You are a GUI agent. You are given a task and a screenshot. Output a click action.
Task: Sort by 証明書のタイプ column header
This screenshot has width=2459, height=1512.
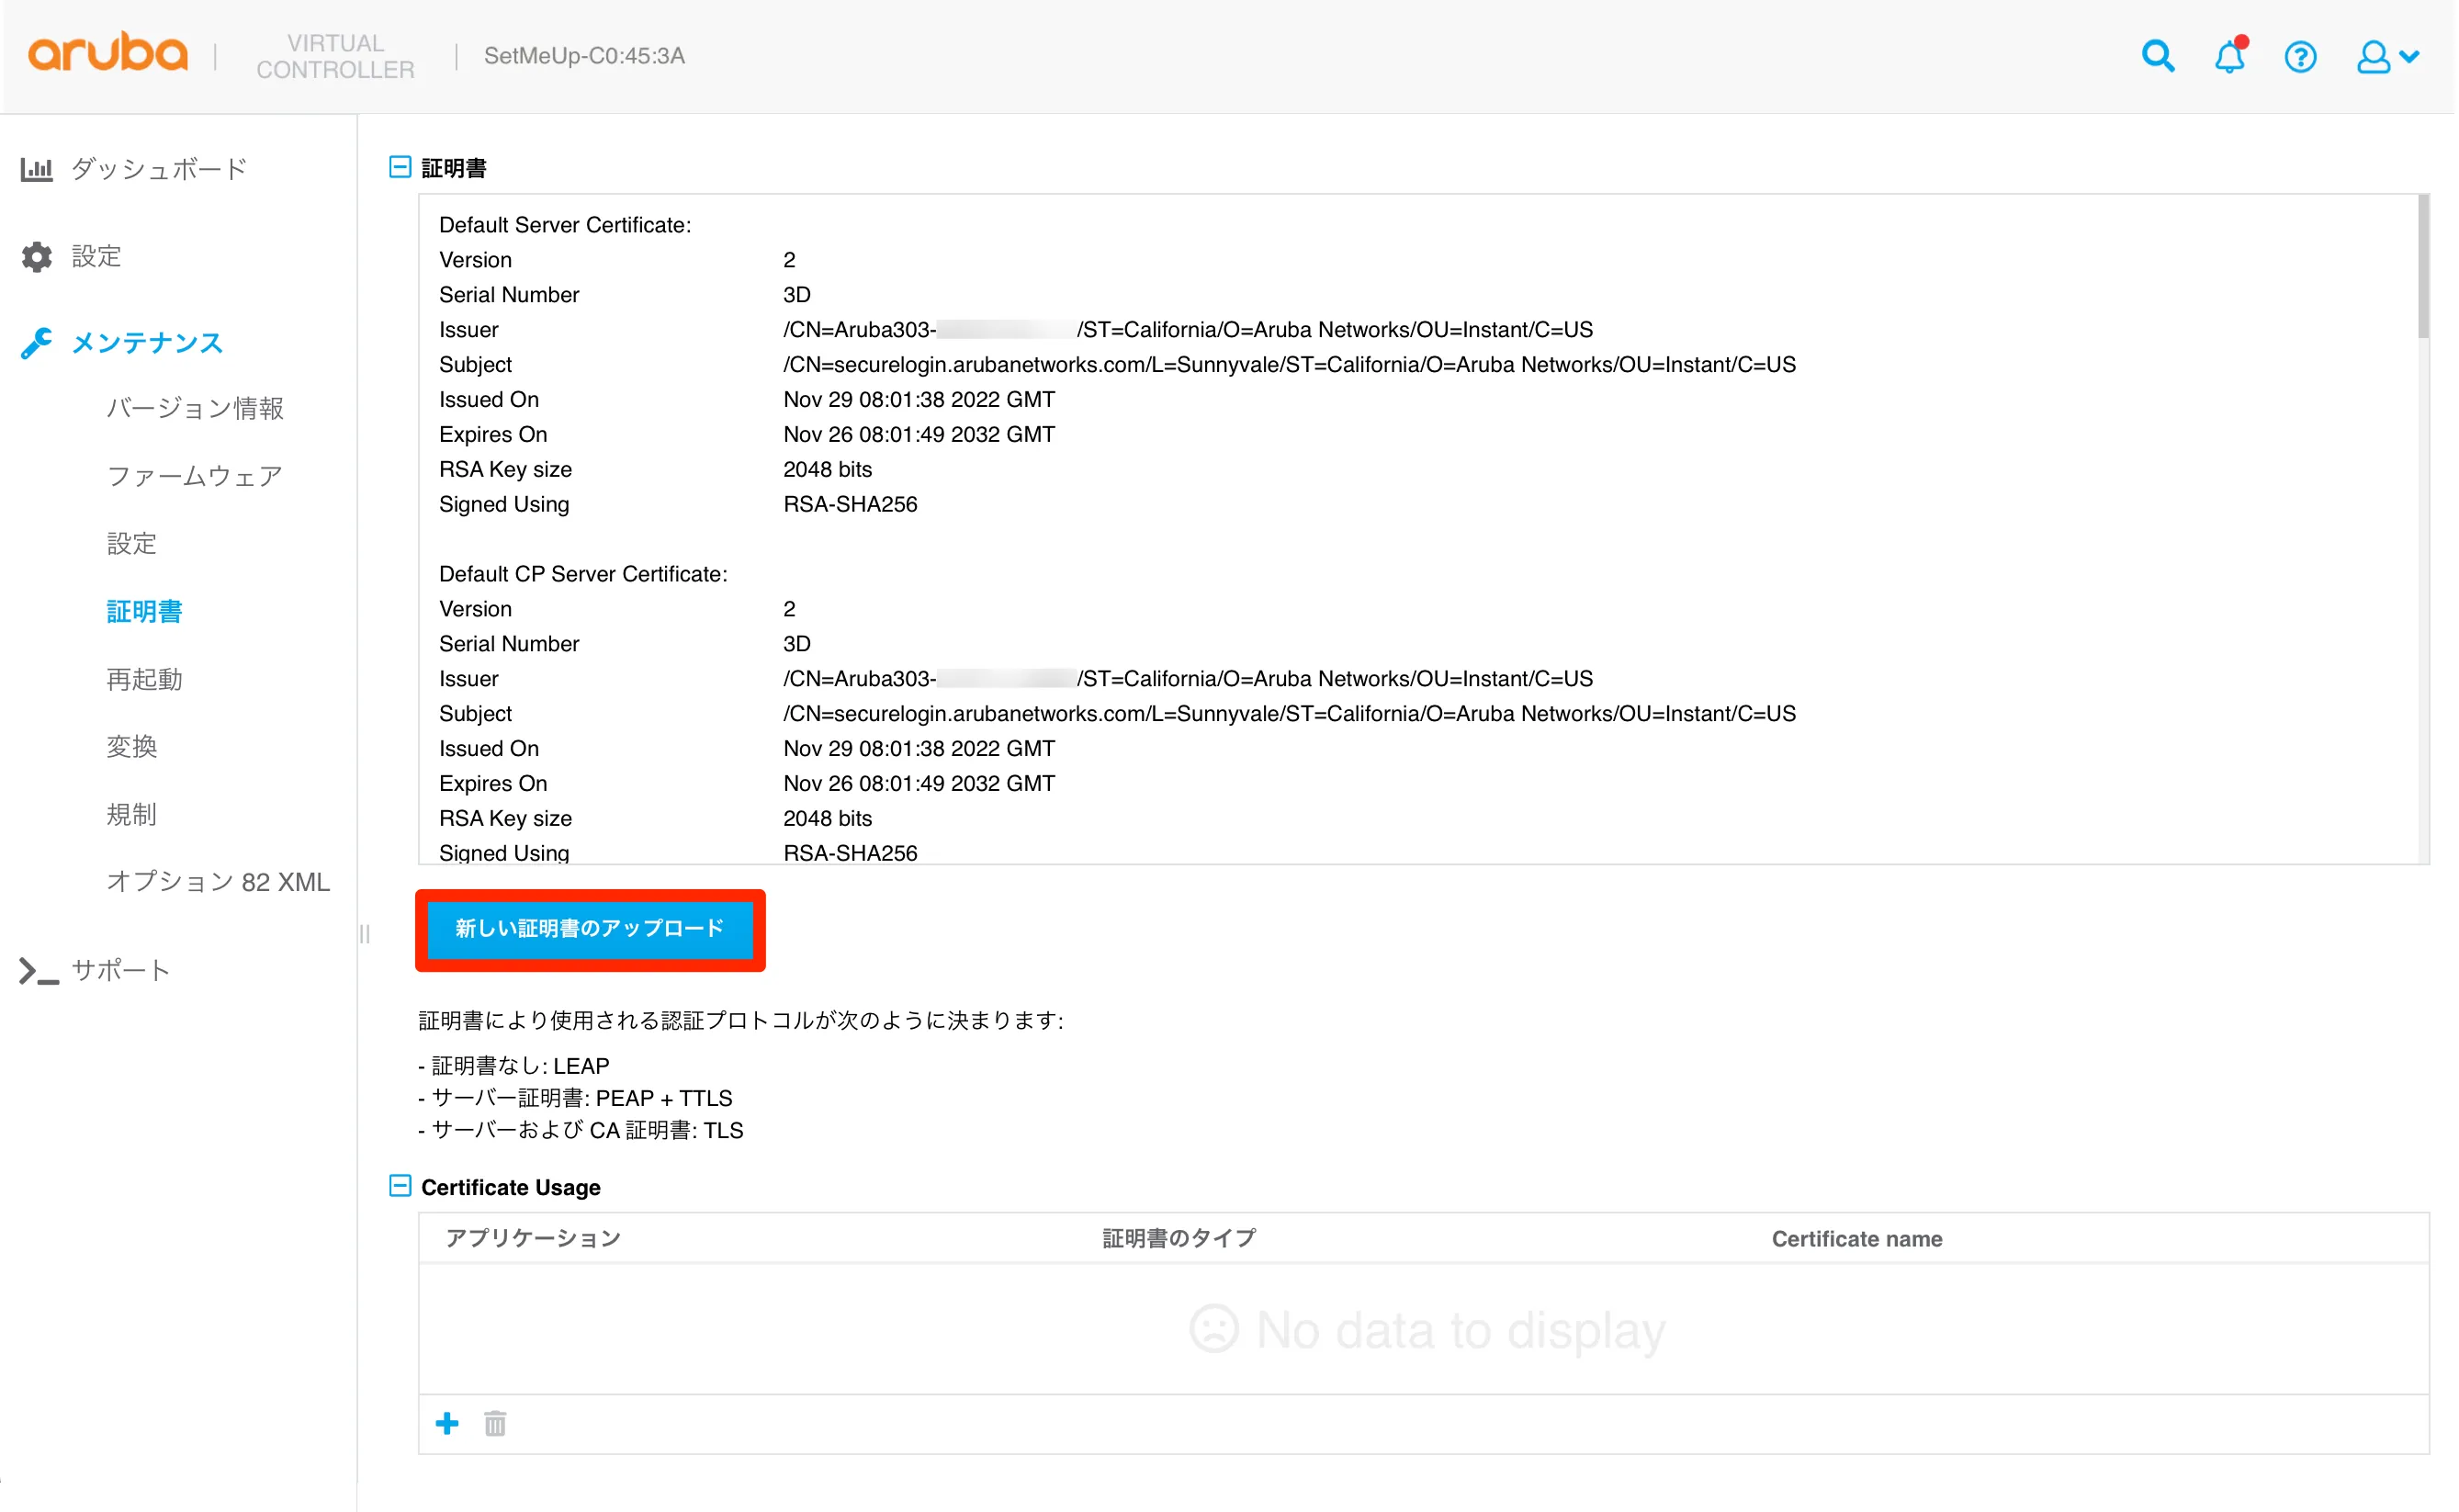pos(1179,1238)
